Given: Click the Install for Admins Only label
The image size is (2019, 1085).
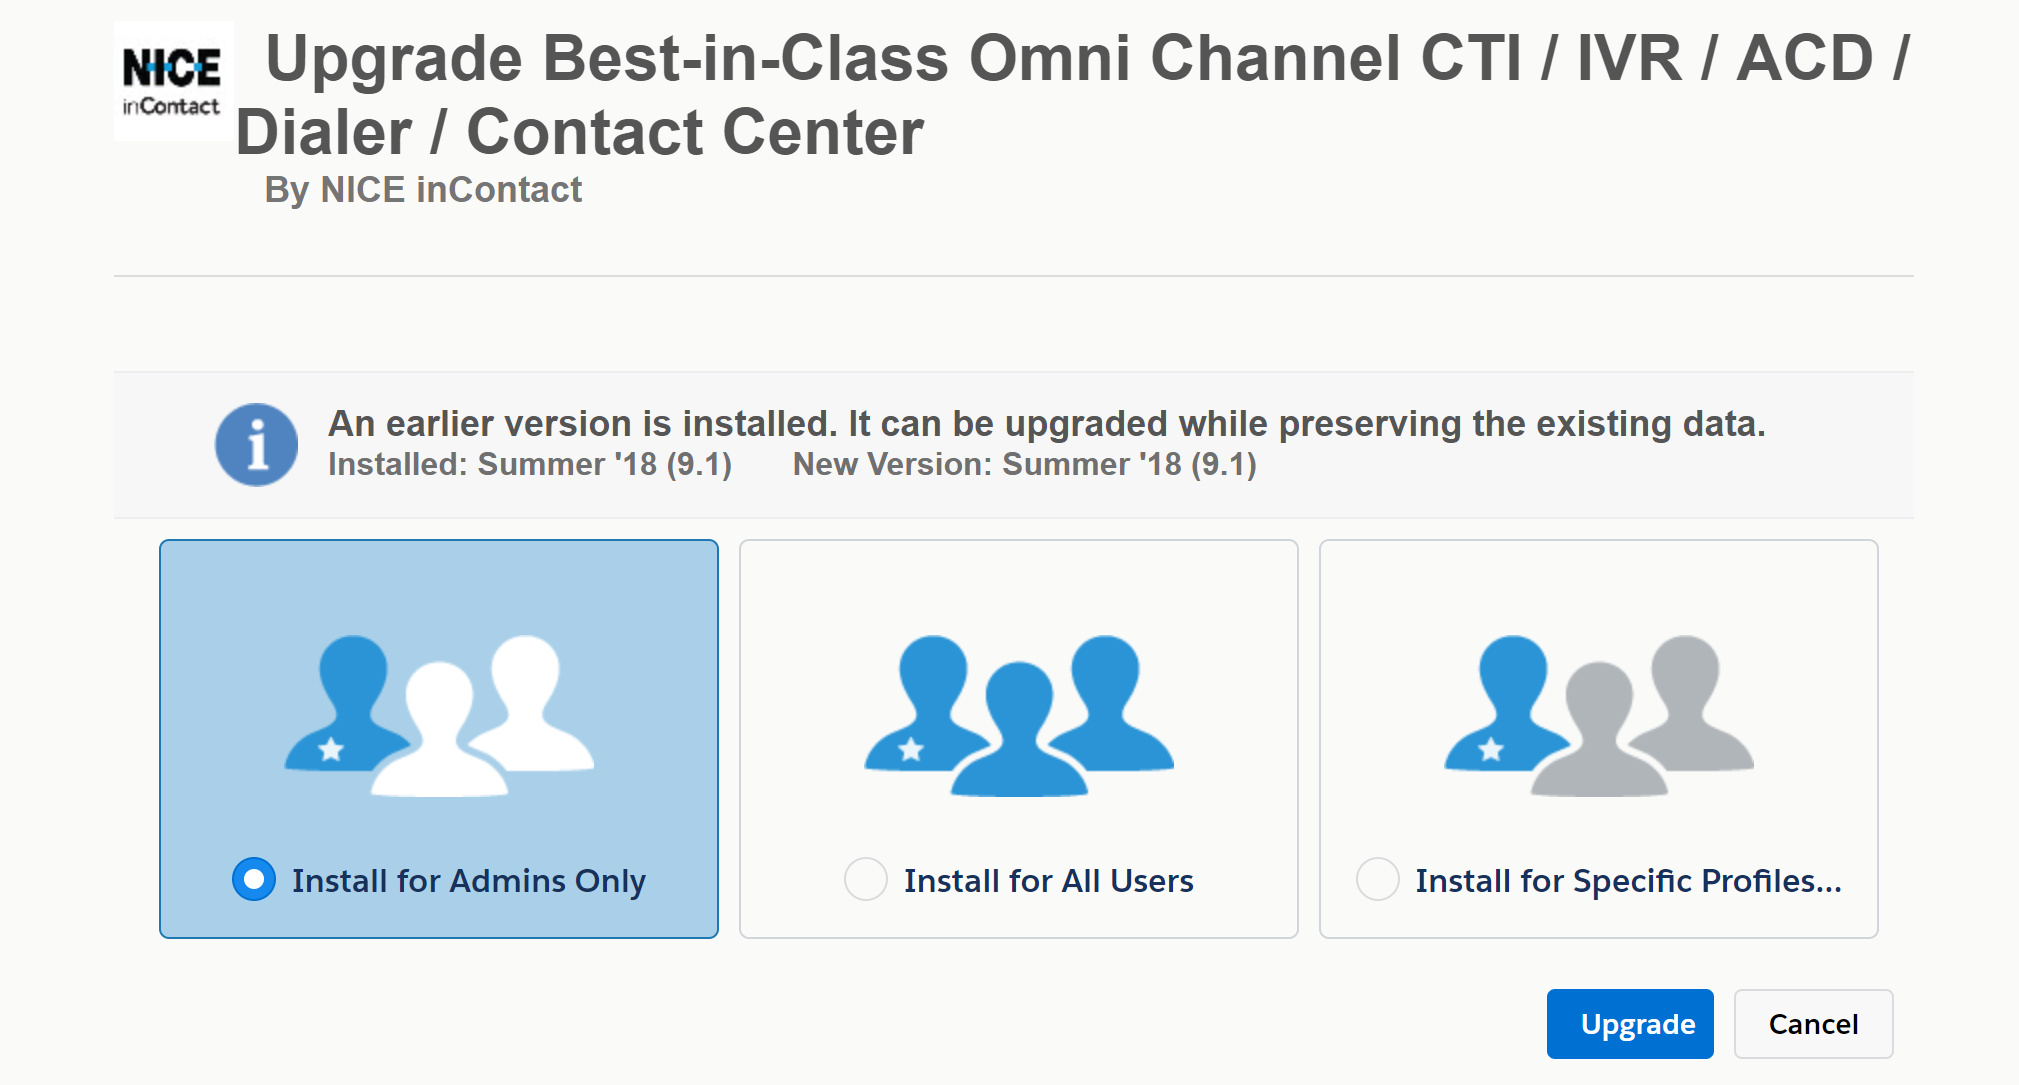Looking at the screenshot, I should [x=469, y=881].
